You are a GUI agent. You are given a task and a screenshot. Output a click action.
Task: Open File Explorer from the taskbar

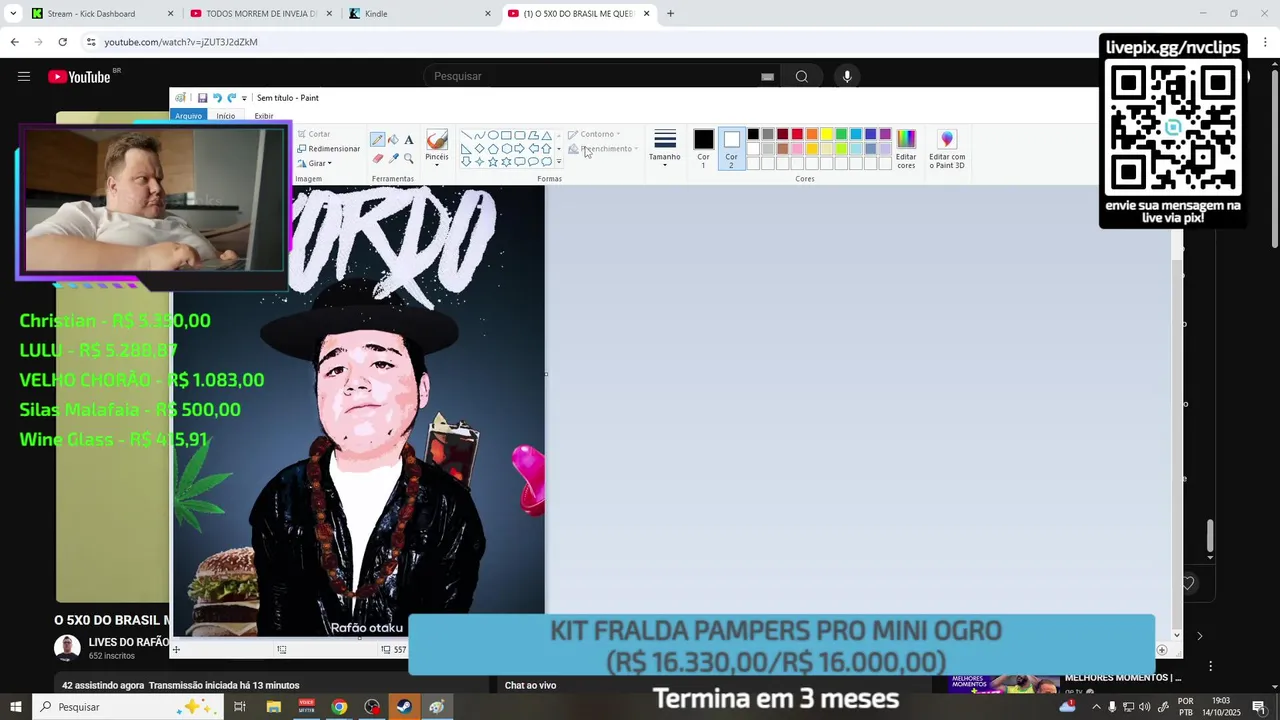273,707
